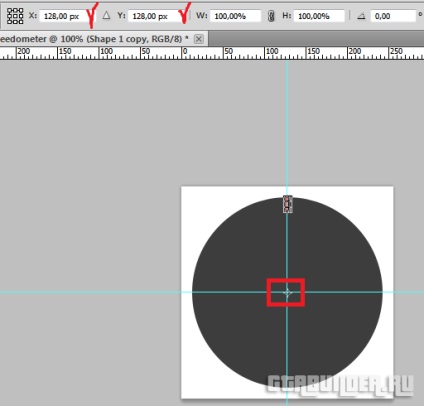Click the rotation angle field showing 0,00
Screen dimensions: 424x406
tap(393, 16)
